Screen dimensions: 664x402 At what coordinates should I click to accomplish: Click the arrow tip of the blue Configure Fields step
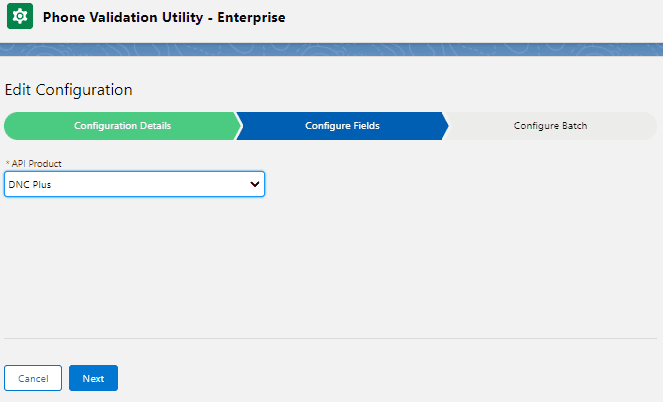click(x=446, y=126)
